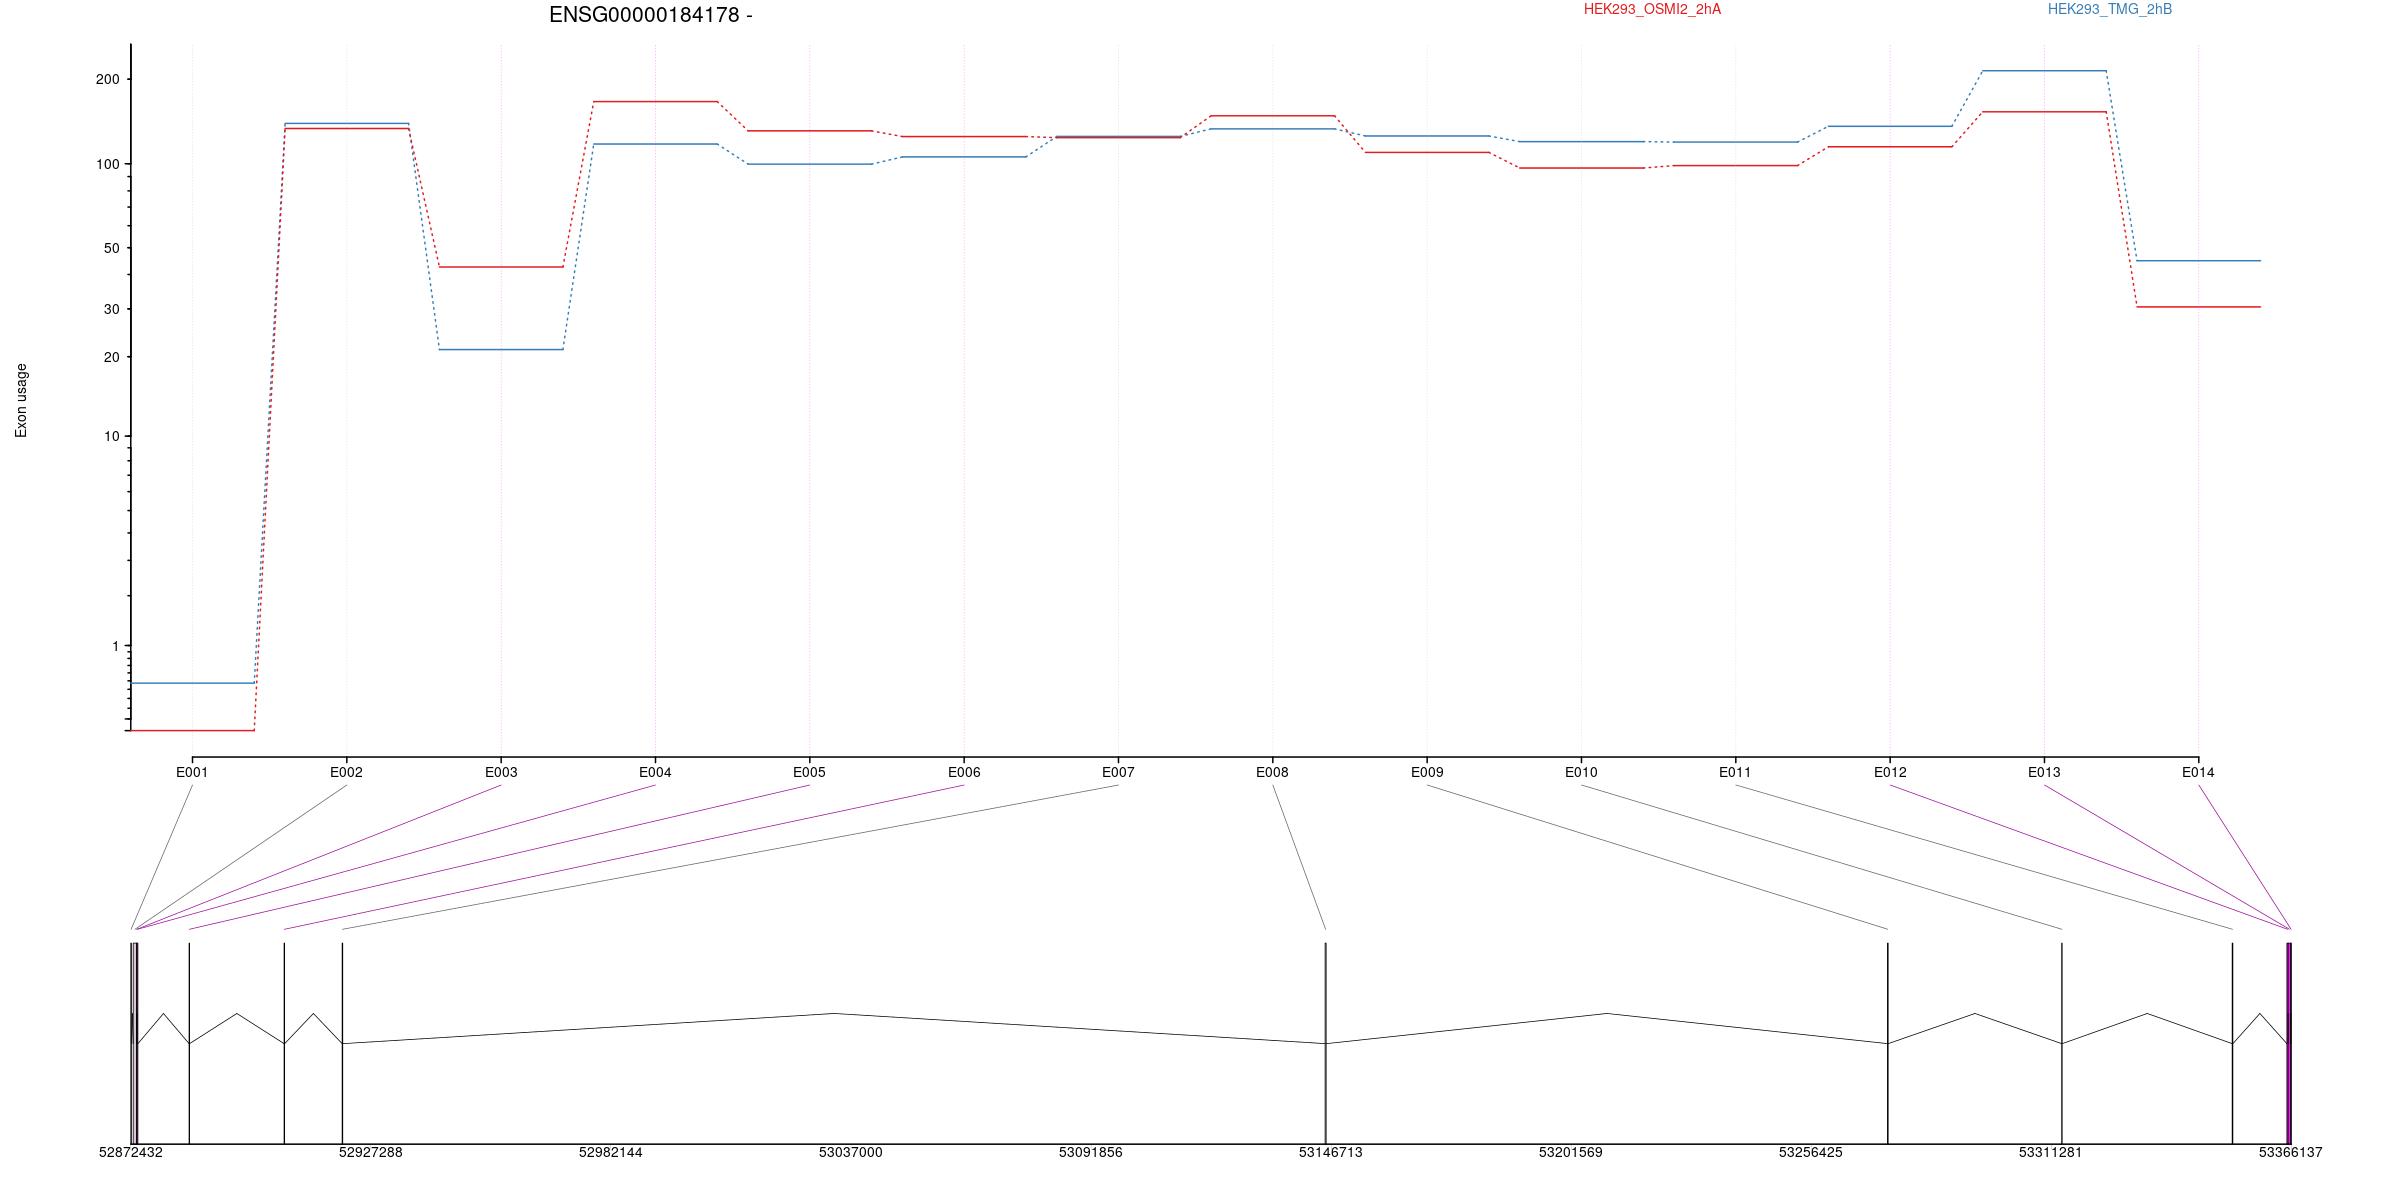Click exon label E005
Image resolution: width=2400 pixels, height=1200 pixels.
tap(809, 772)
